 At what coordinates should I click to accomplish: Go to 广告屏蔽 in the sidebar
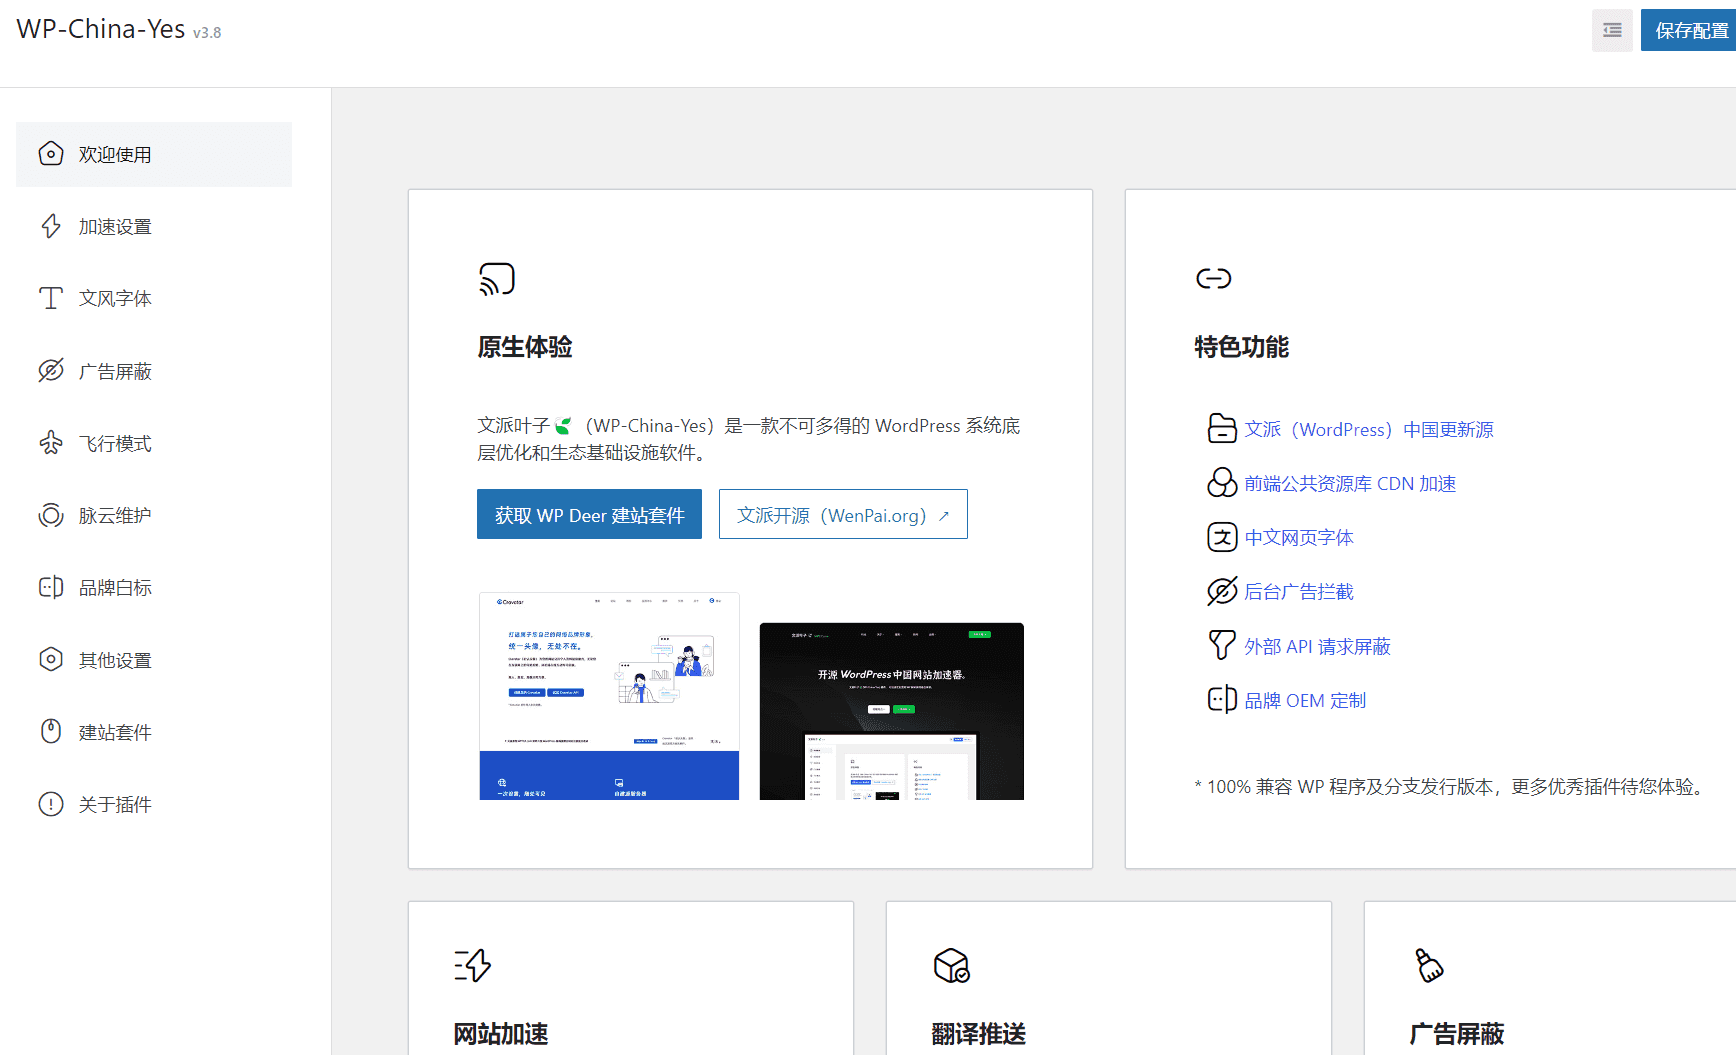point(154,371)
